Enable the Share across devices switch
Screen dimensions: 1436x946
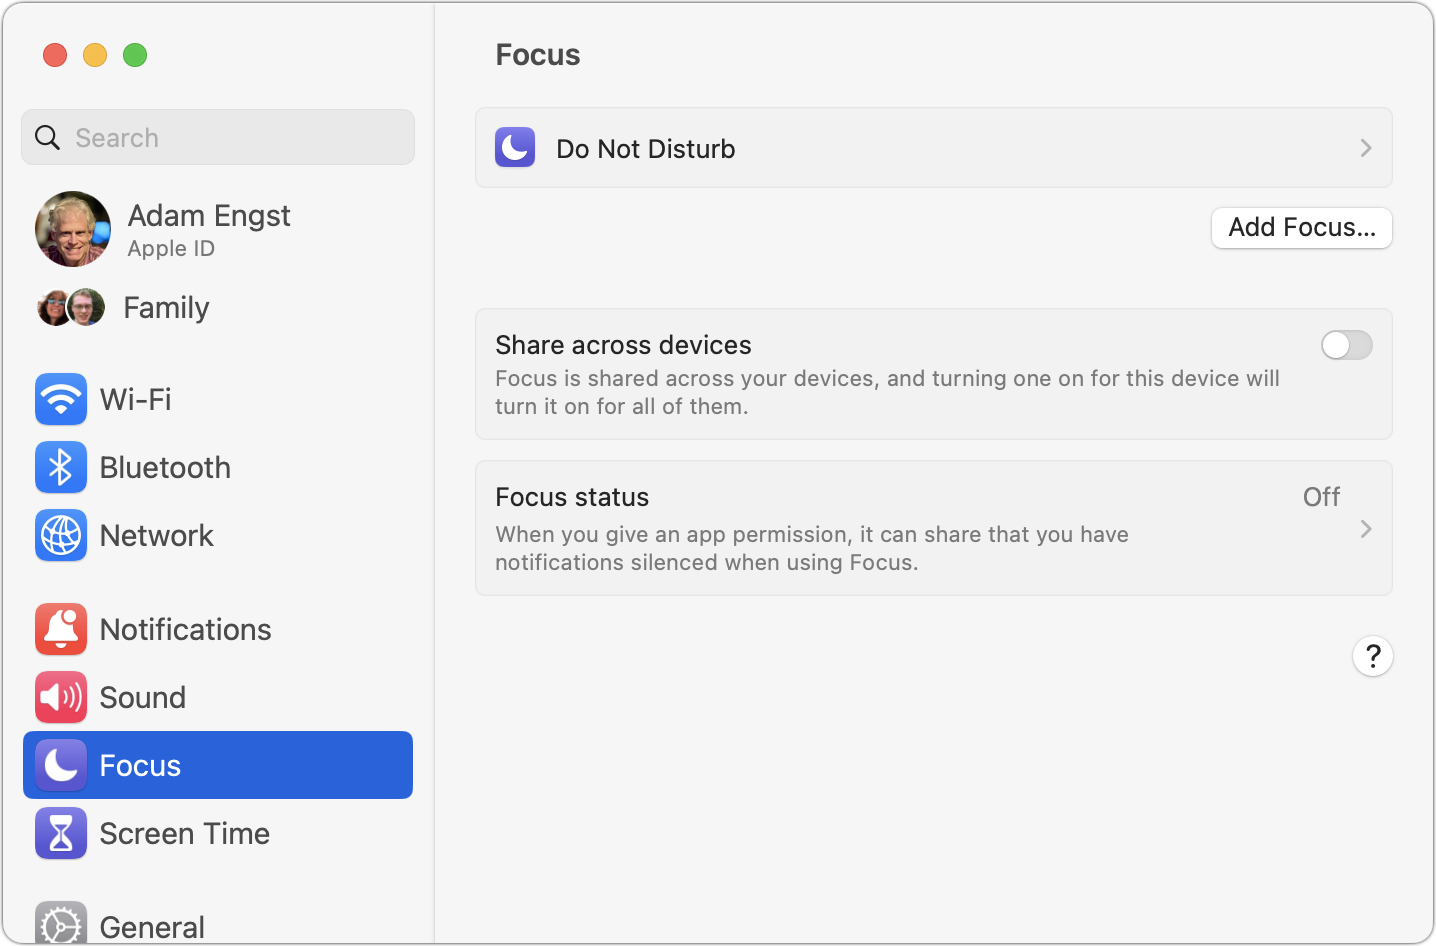click(1346, 345)
